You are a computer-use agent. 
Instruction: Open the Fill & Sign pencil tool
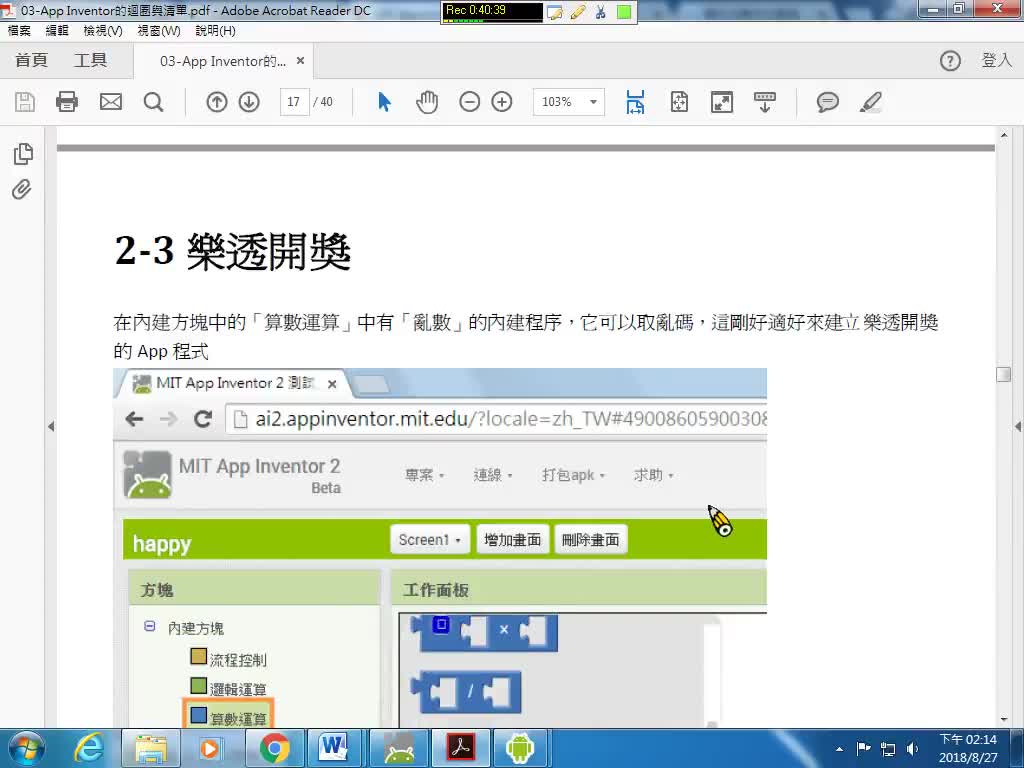point(870,101)
